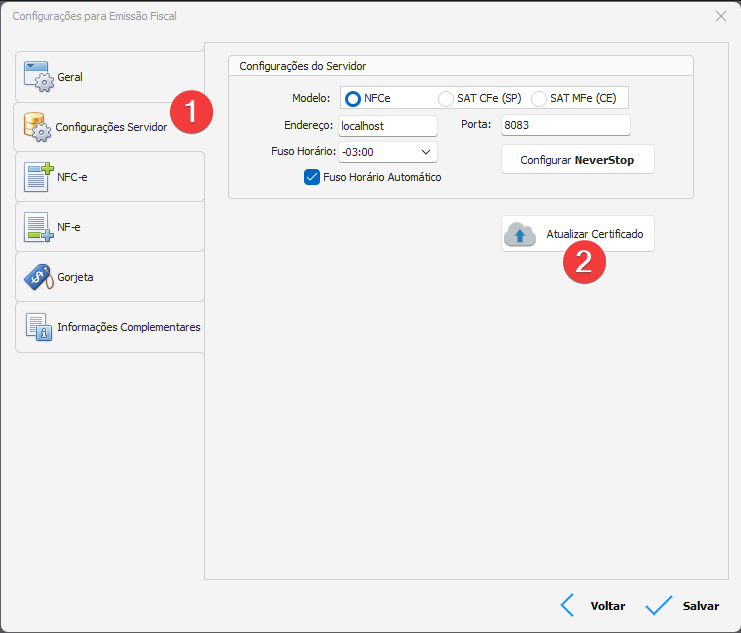This screenshot has height=633, width=741.
Task: Click the Informações Complementares document icon
Action: pos(38,327)
